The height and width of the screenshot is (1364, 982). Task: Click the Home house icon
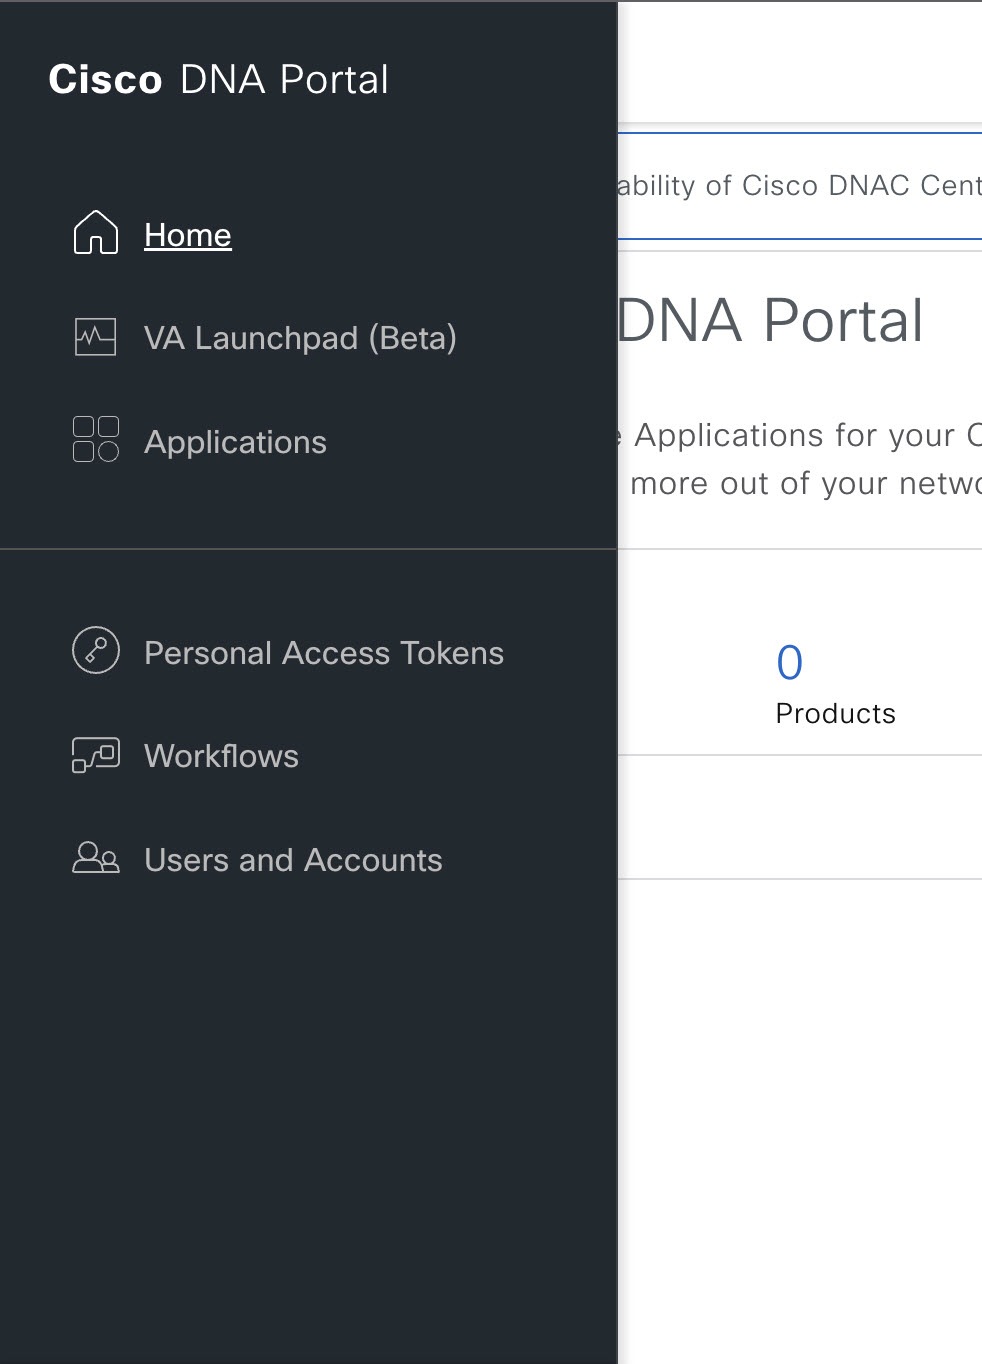96,233
